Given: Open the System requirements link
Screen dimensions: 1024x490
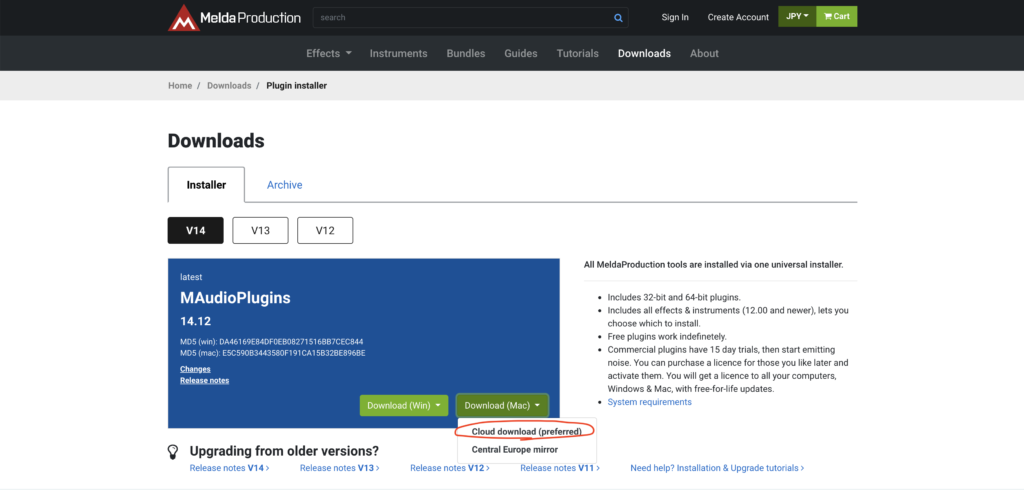Looking at the screenshot, I should [x=649, y=402].
